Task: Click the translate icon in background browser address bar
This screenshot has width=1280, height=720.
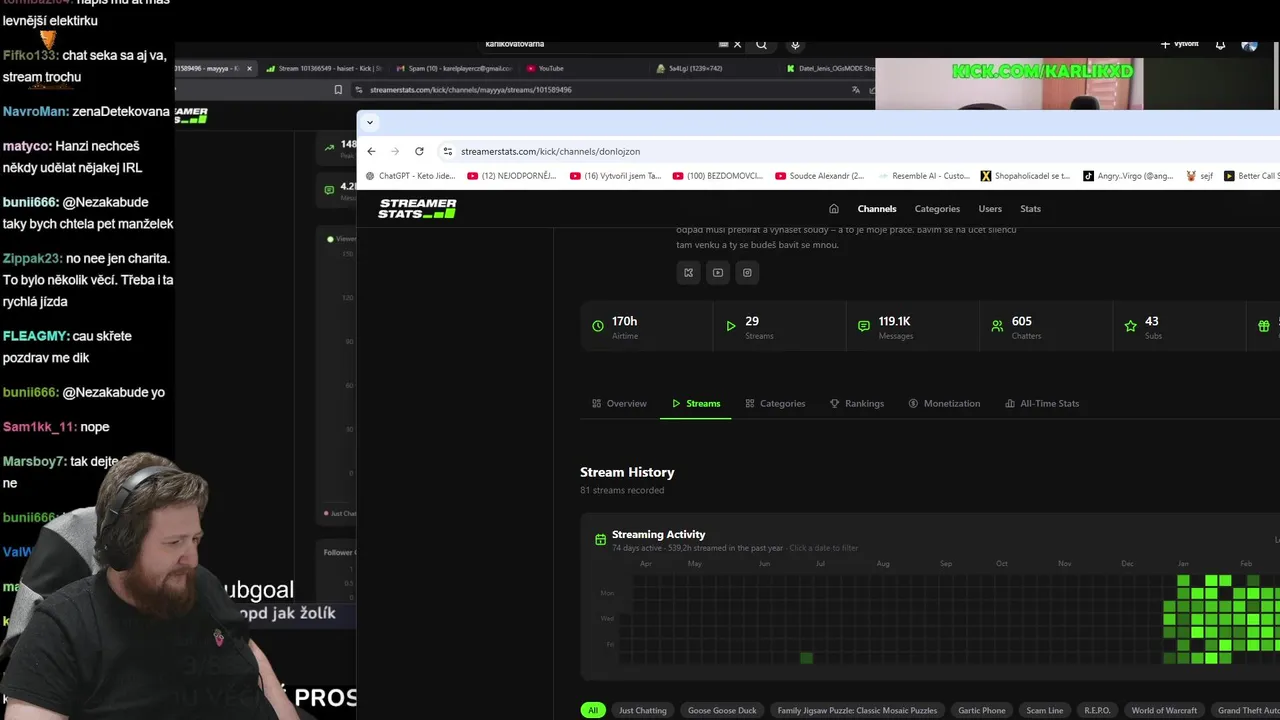Action: [x=856, y=89]
